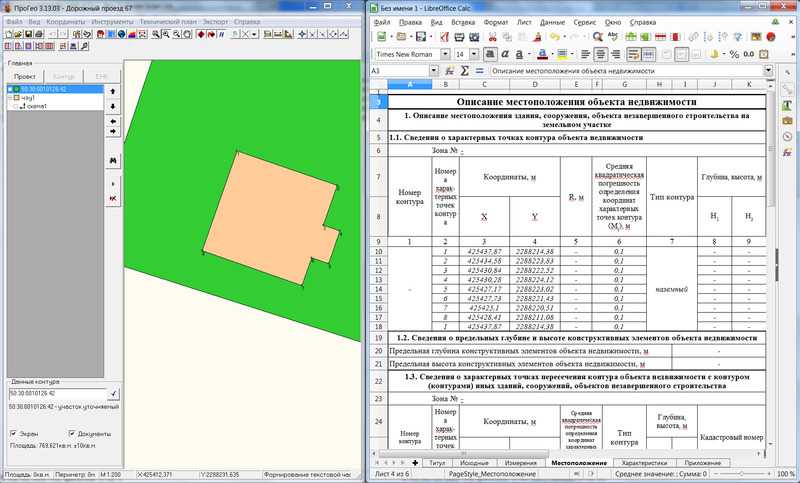This screenshot has height=483, width=800.
Task: Toggle the Документы checkbox
Action: pyautogui.click(x=72, y=434)
